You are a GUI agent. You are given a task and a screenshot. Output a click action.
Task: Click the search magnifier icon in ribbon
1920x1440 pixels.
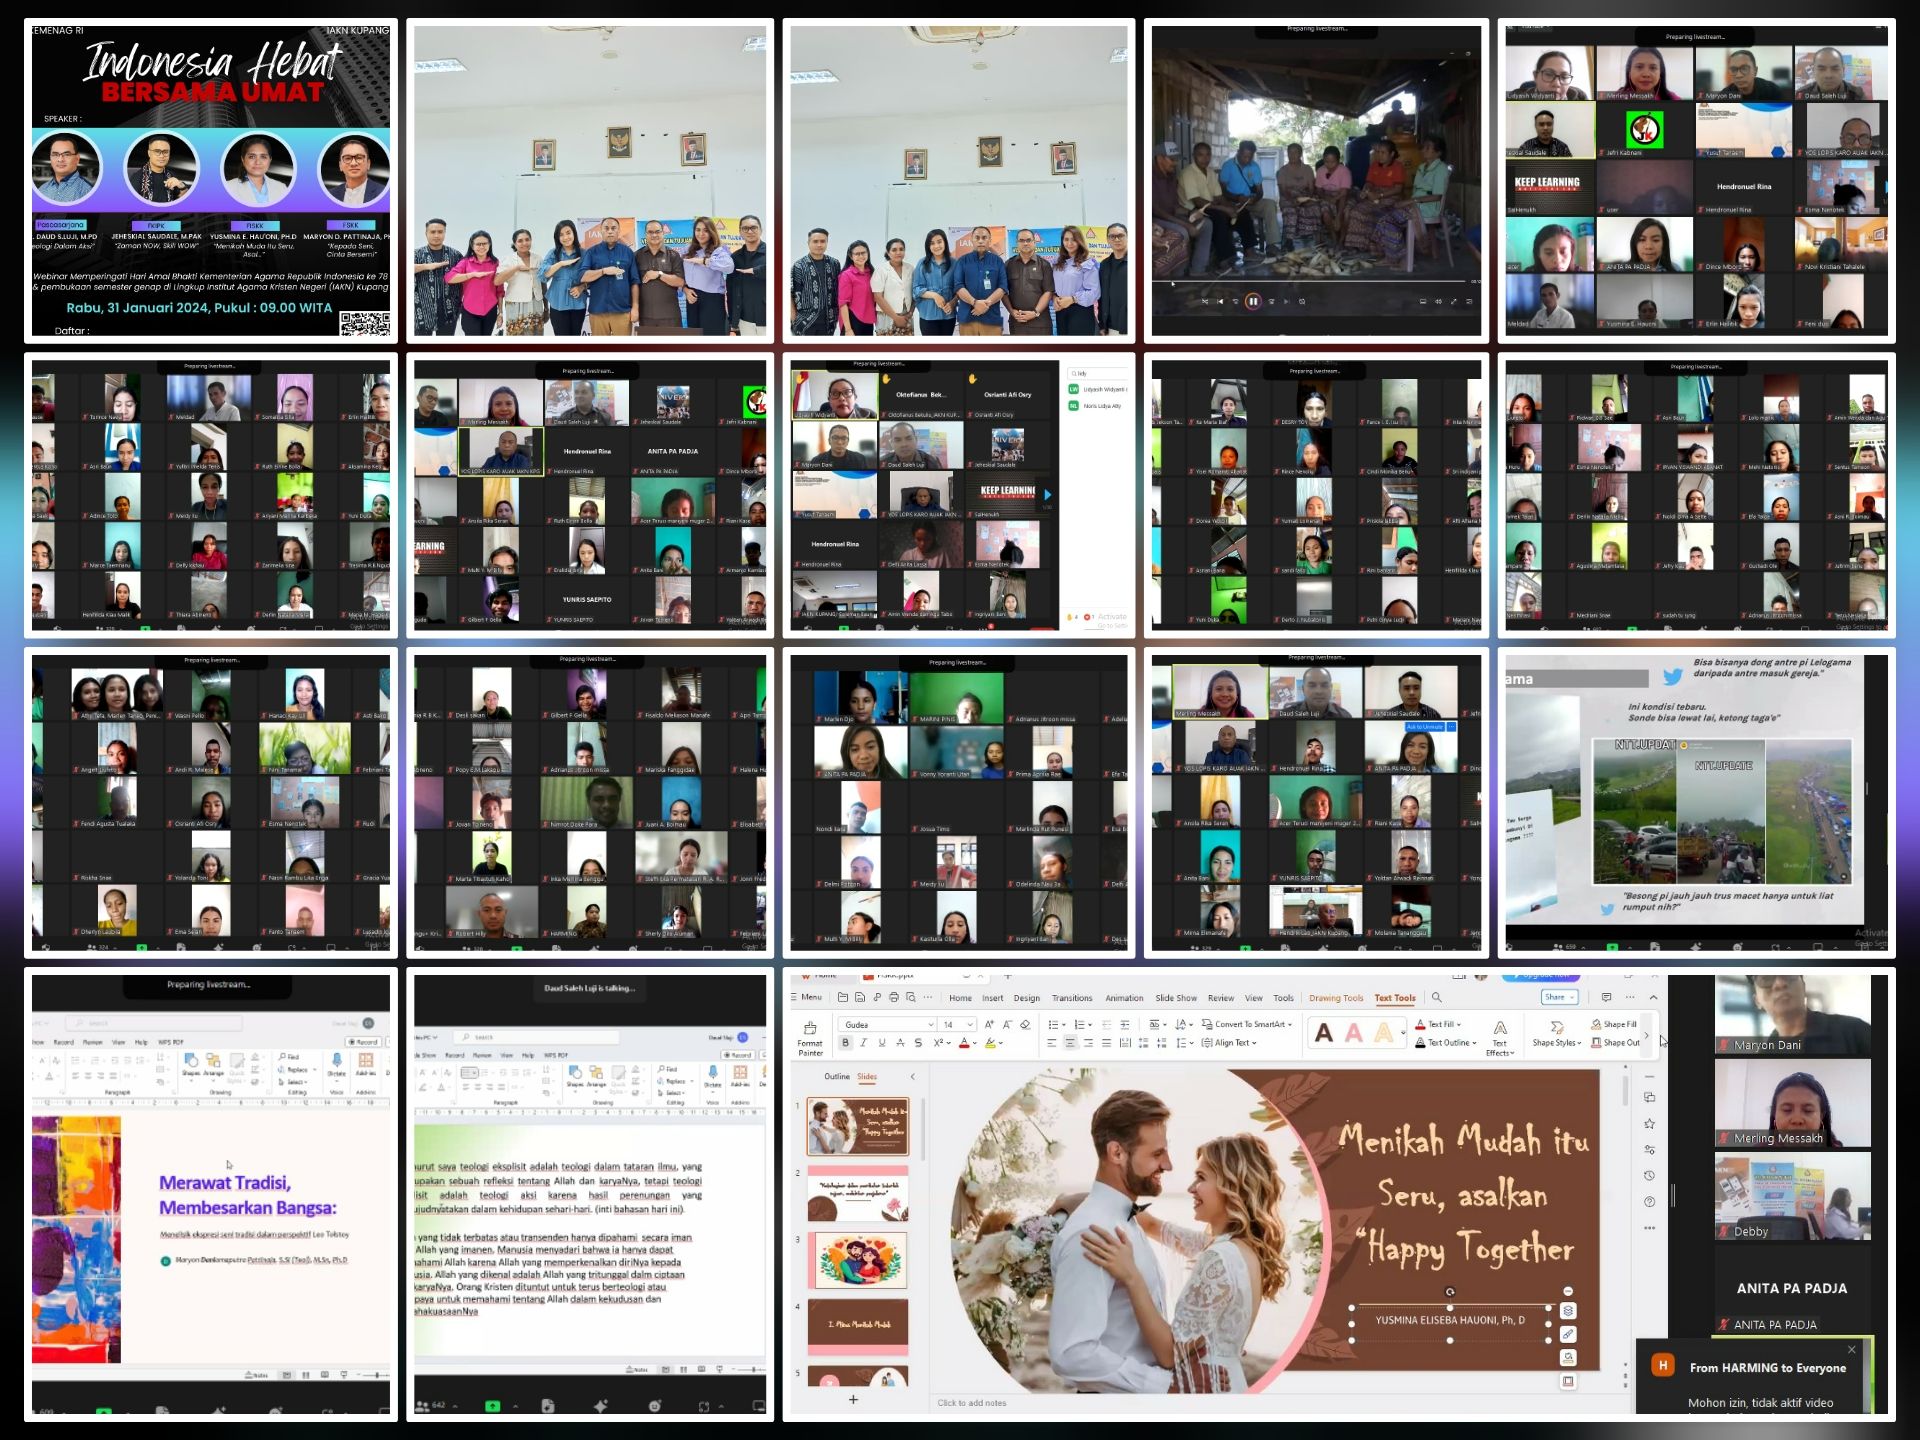(x=1437, y=997)
